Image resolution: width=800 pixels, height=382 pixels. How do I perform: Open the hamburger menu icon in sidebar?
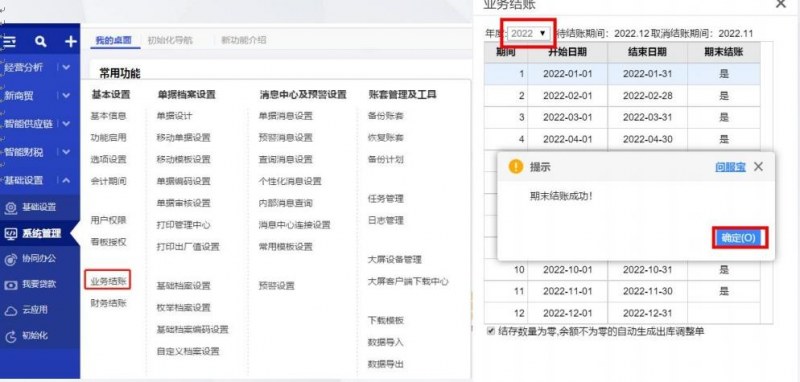(x=9, y=42)
